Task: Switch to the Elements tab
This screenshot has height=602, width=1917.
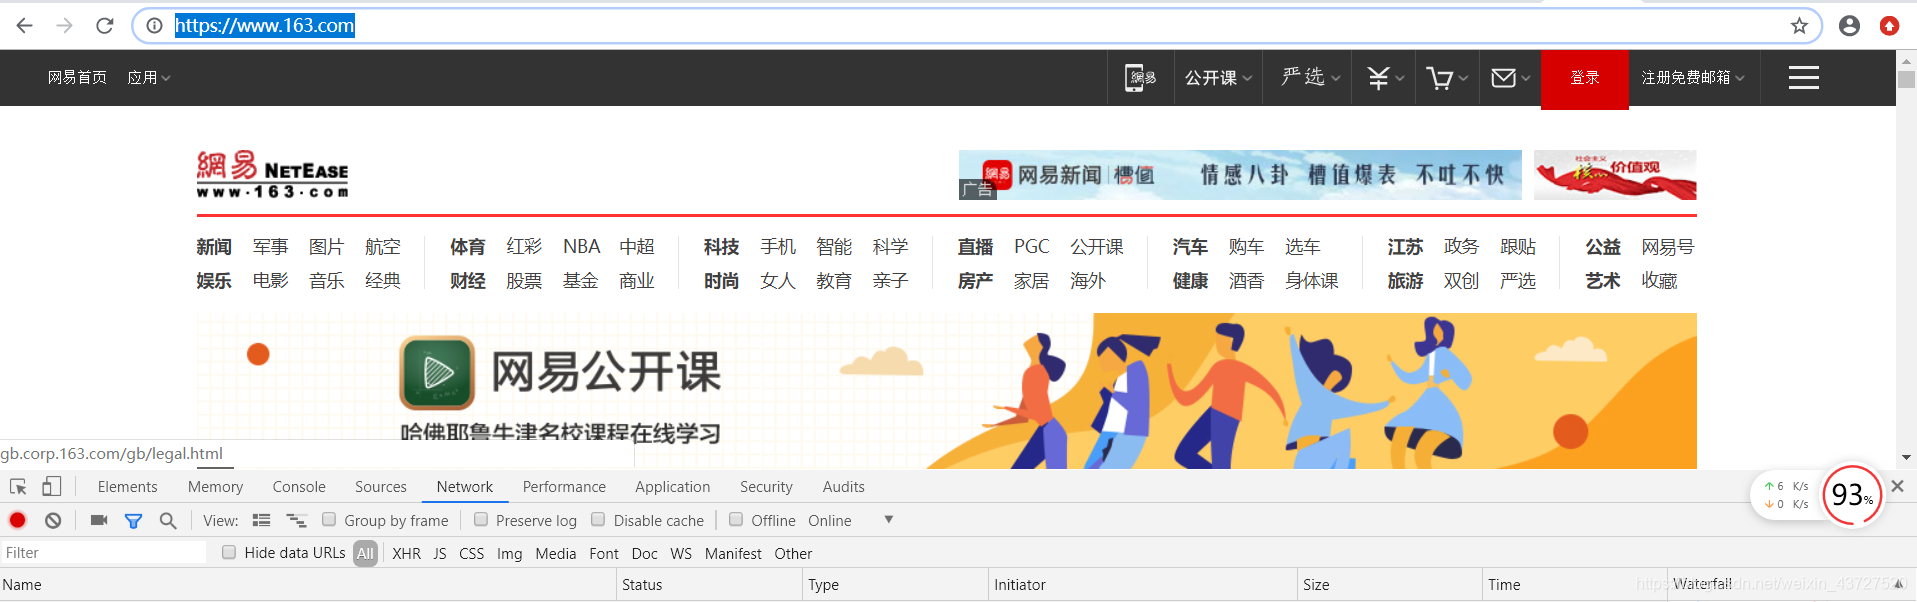Action: [x=127, y=487]
